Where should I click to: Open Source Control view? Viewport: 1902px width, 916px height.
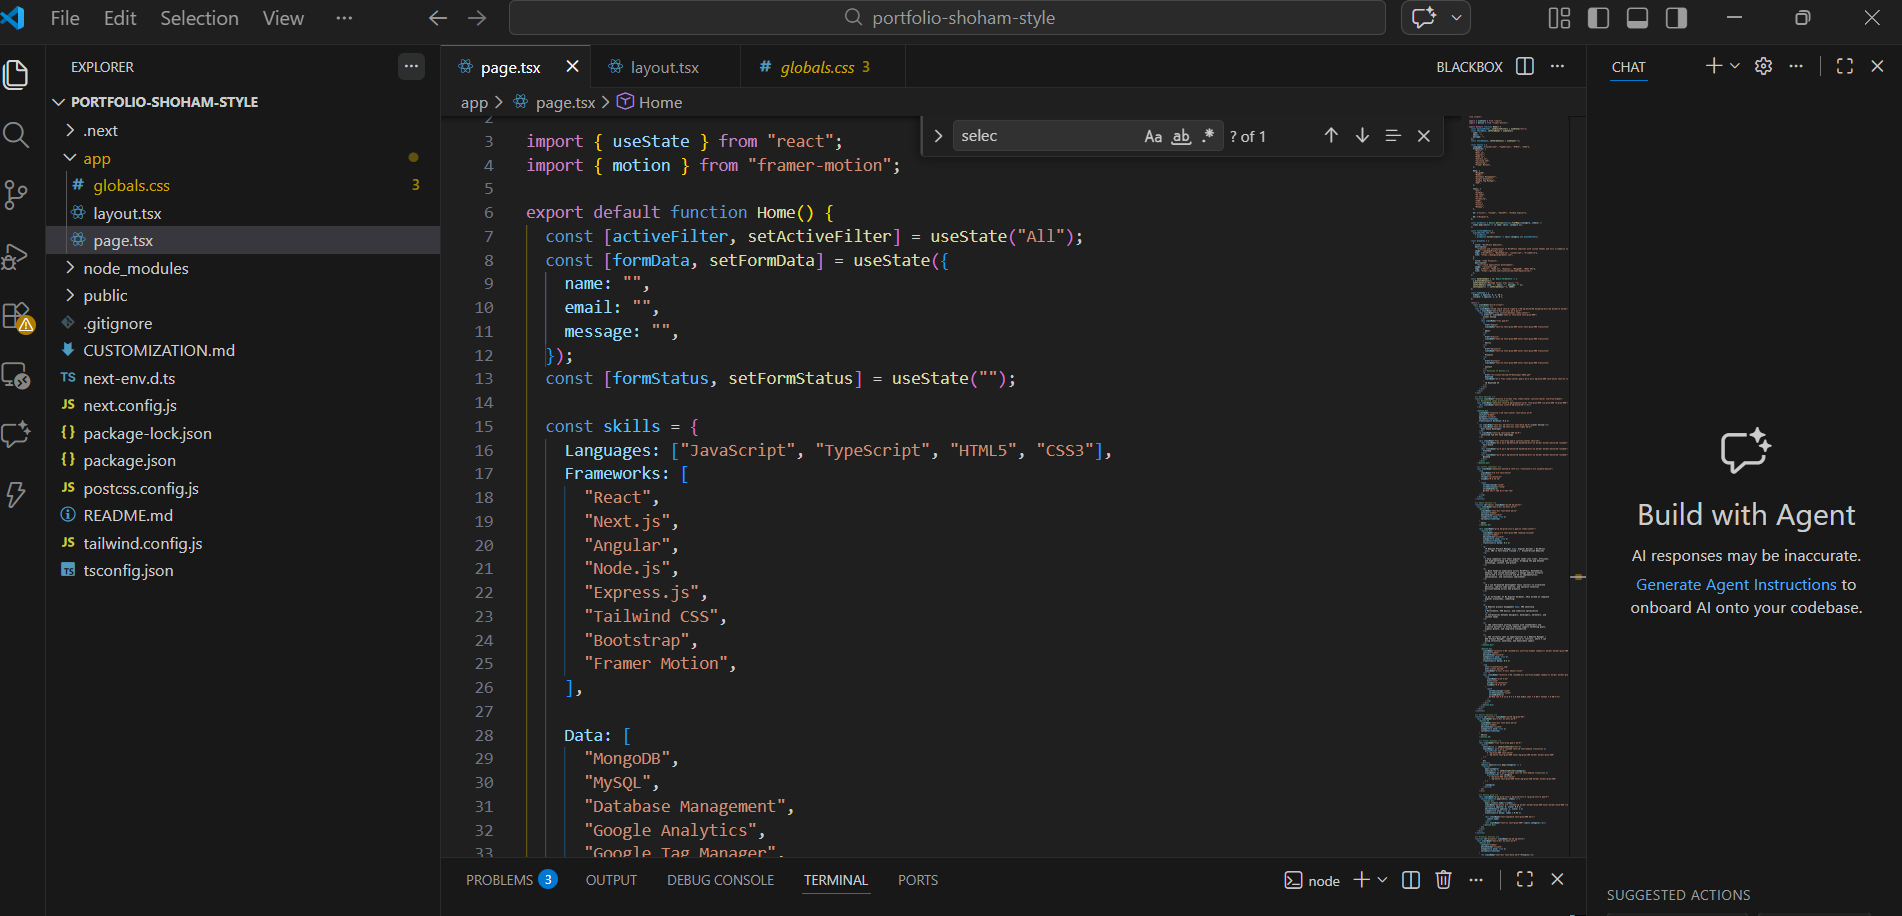click(16, 195)
